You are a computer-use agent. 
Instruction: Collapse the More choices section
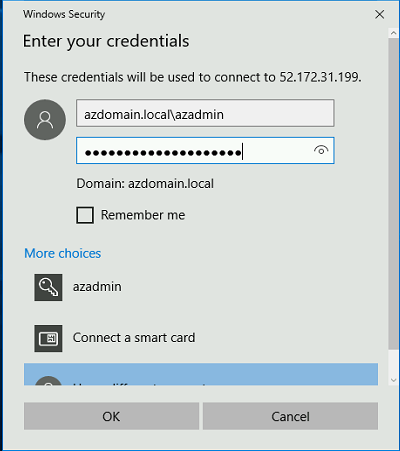tap(63, 253)
